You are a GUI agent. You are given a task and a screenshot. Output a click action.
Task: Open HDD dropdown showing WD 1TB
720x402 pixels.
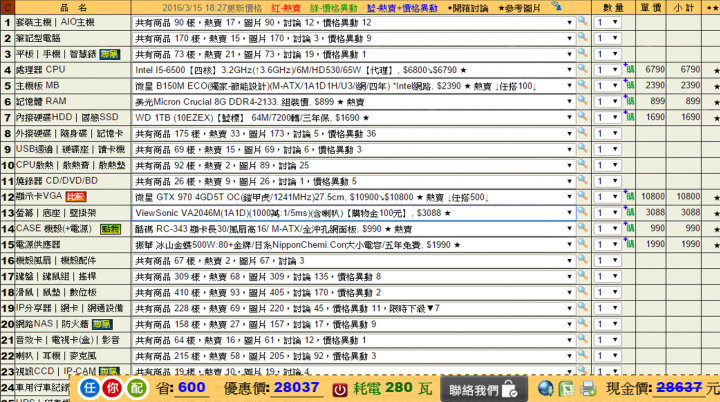pos(354,118)
